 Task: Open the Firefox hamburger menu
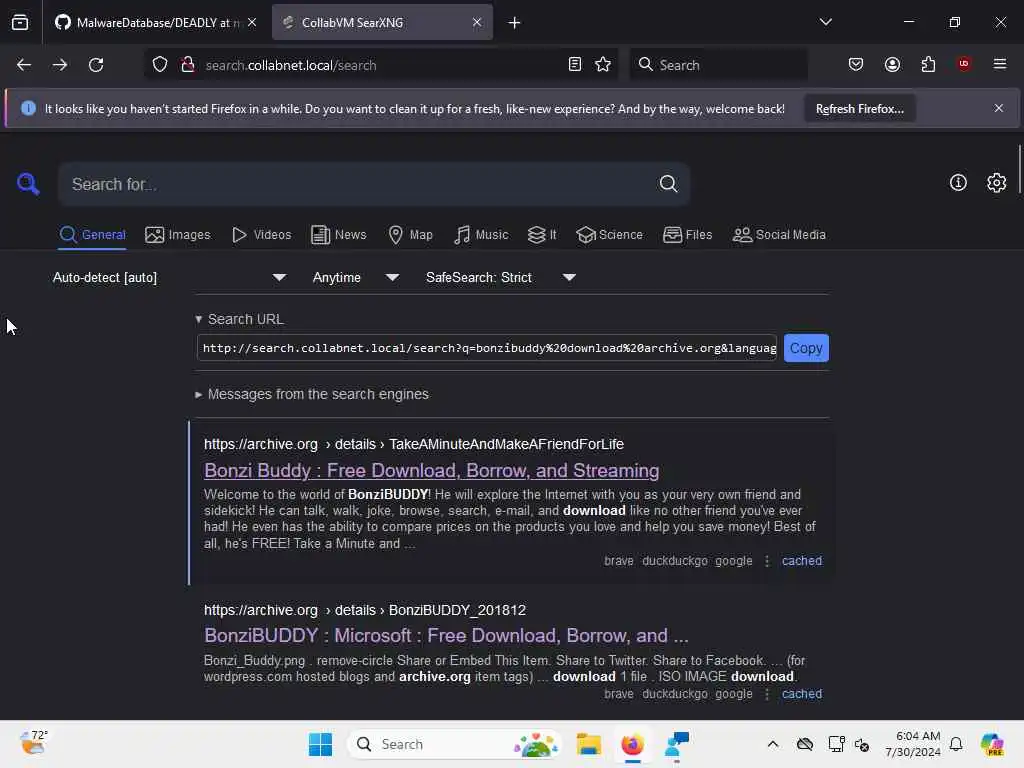pos(1000,64)
